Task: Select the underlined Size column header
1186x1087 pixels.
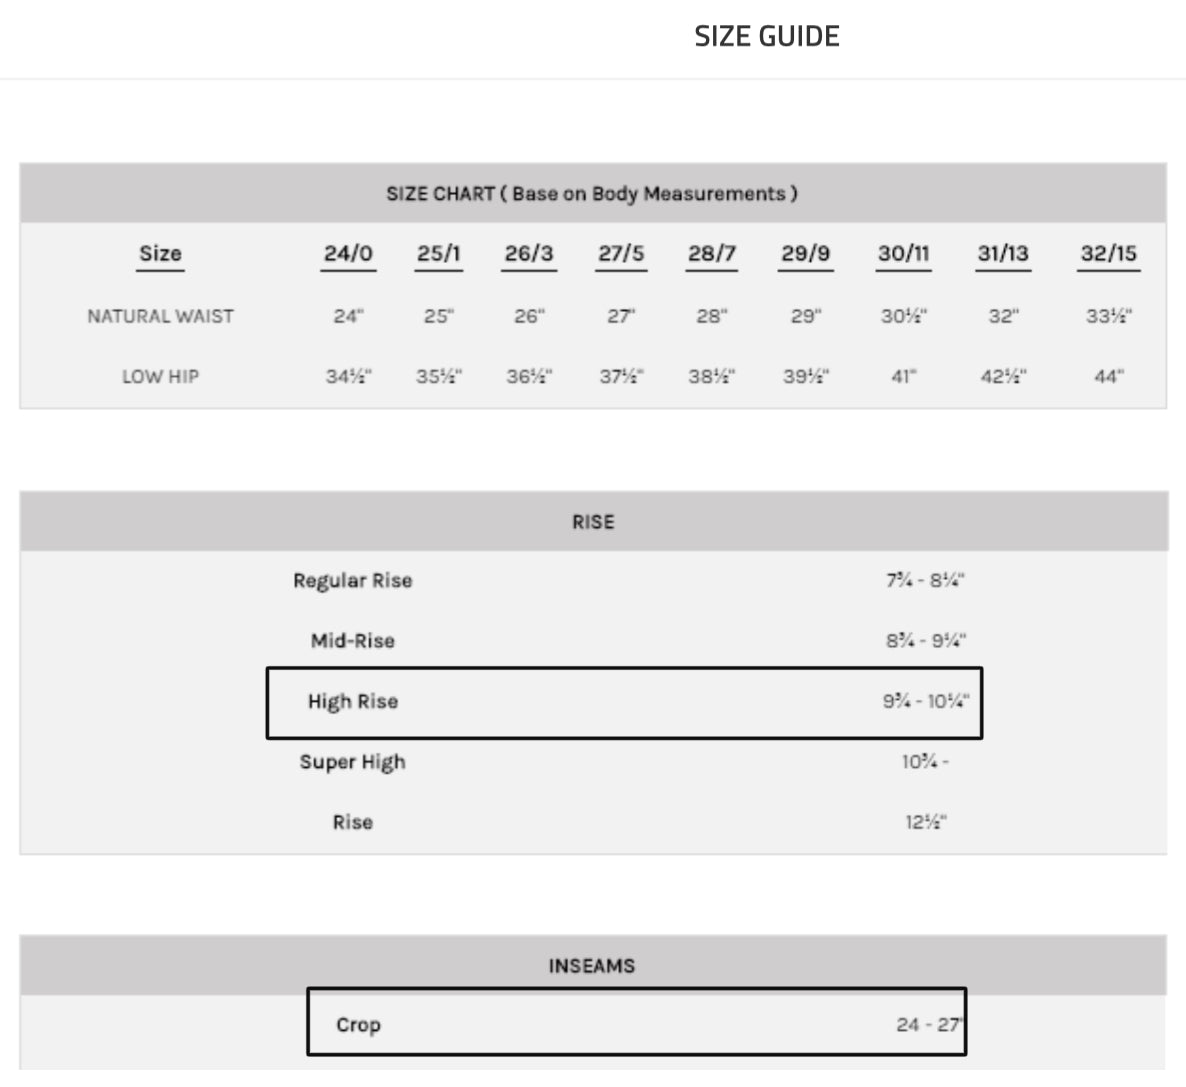Action: click(160, 253)
